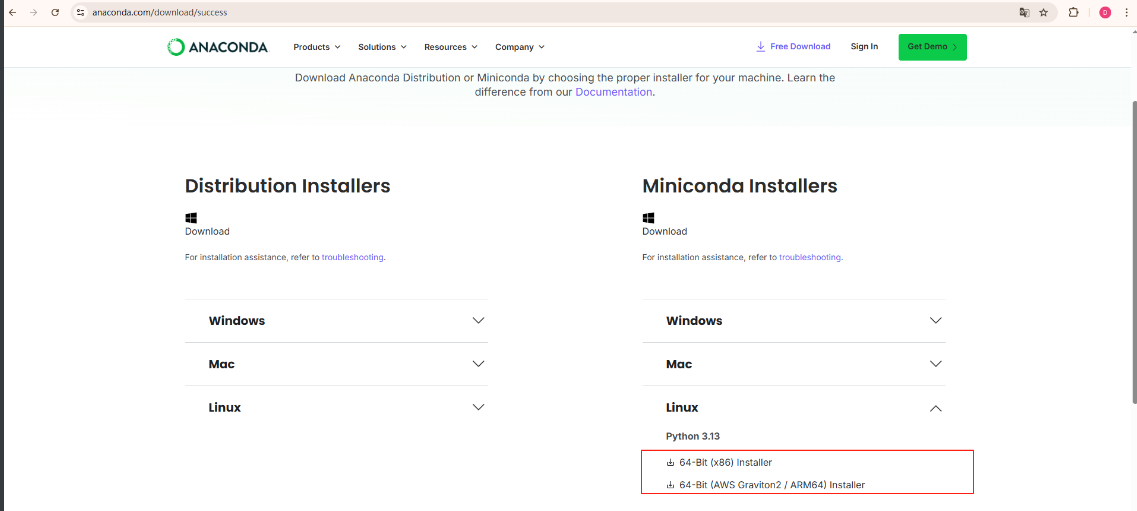Viewport: 1137px width, 511px height.
Task: Open site information icon in address bar
Action: tap(80, 12)
